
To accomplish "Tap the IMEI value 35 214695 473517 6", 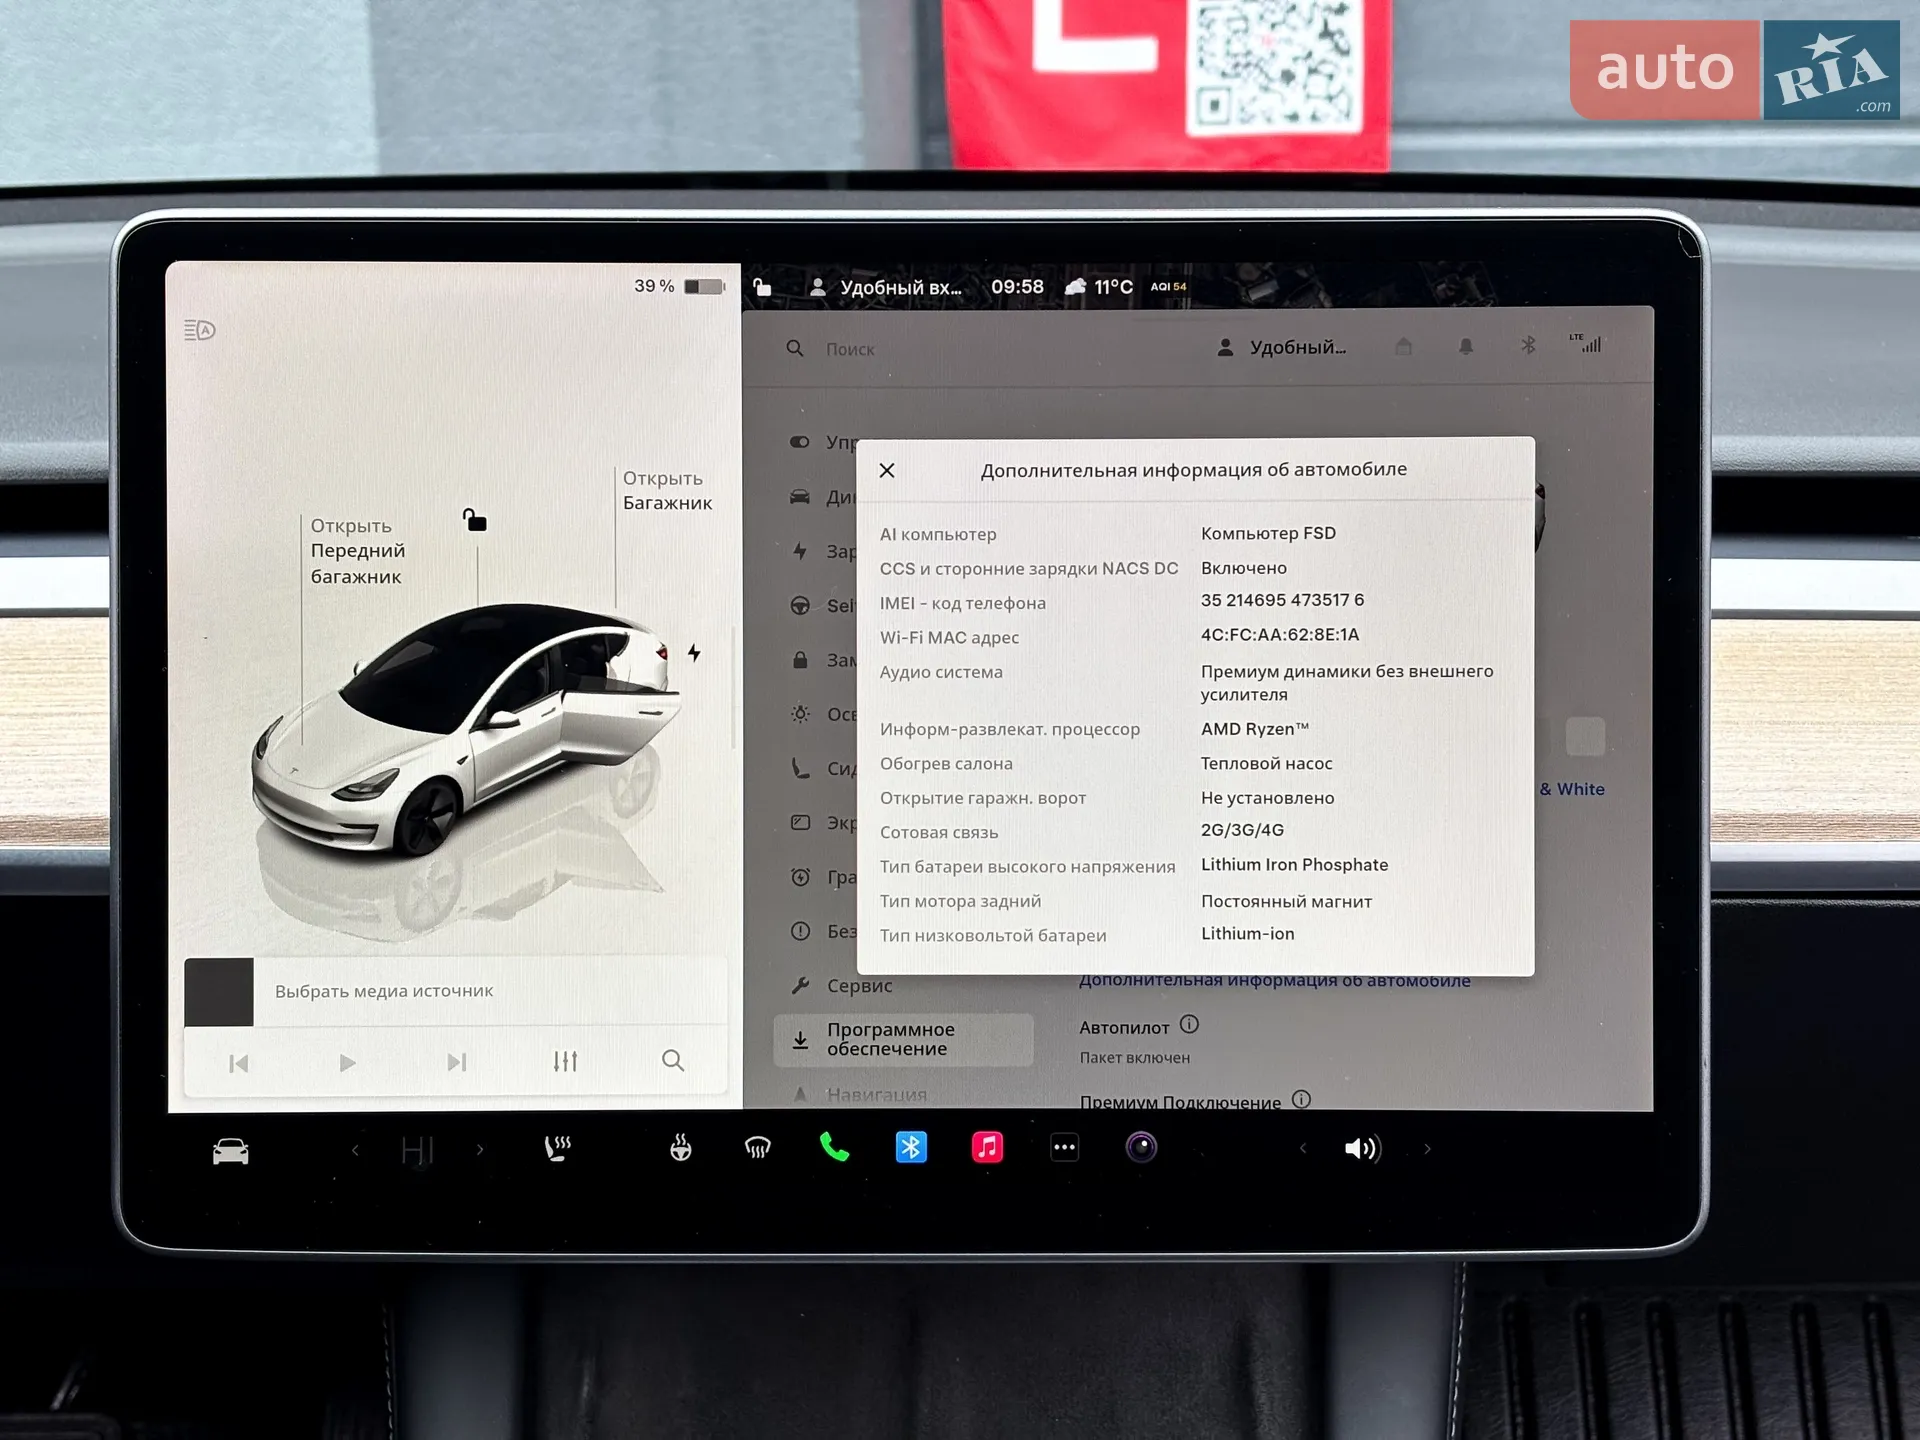I will [x=1282, y=600].
